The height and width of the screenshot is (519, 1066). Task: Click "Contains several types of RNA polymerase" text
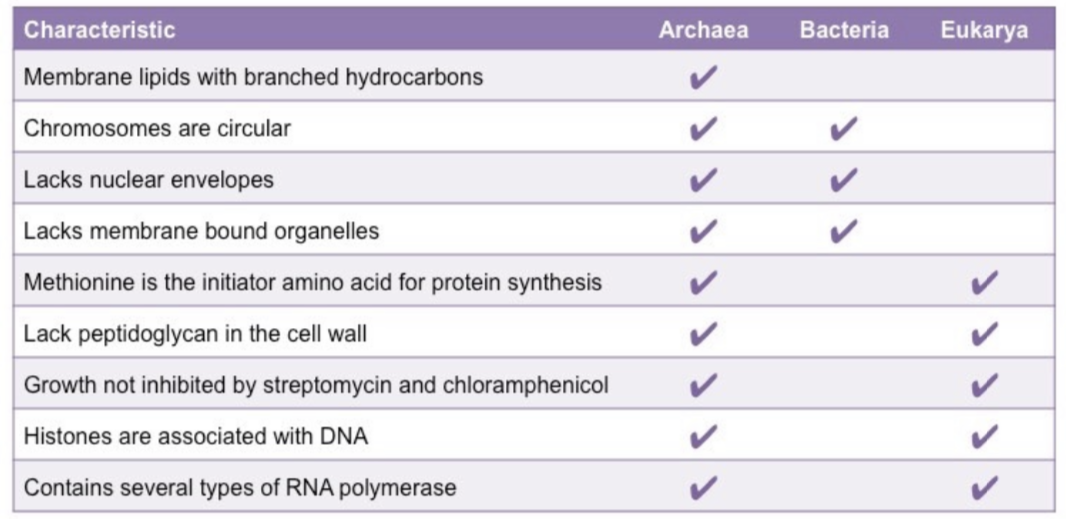click(x=240, y=488)
